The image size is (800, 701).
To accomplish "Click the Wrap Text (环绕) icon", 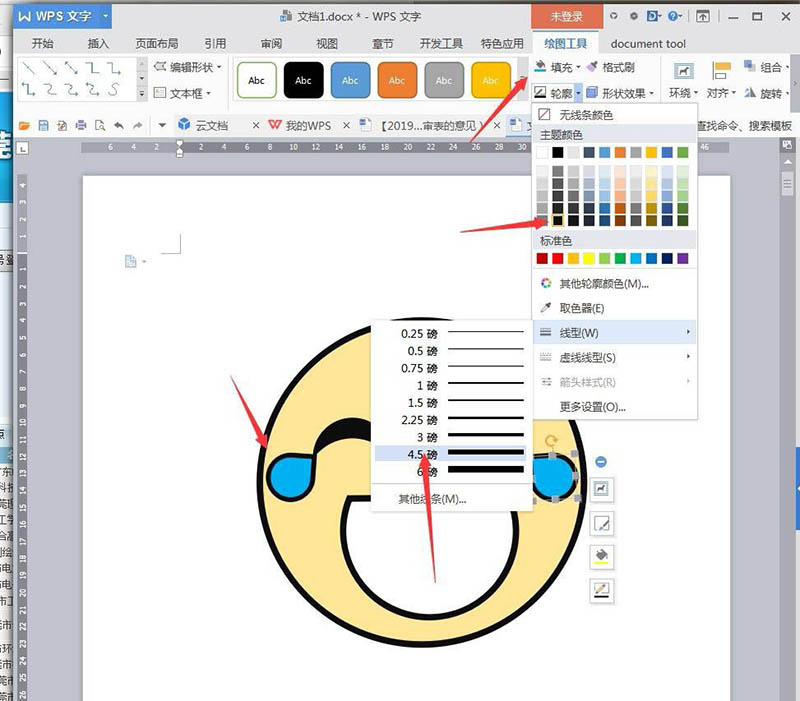I will pyautogui.click(x=683, y=71).
